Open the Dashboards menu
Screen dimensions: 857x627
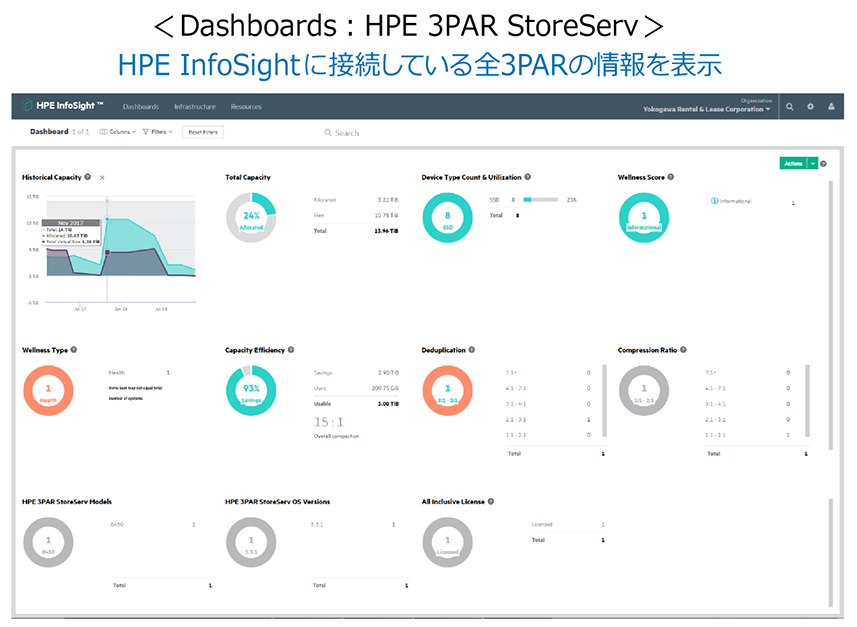[x=141, y=107]
